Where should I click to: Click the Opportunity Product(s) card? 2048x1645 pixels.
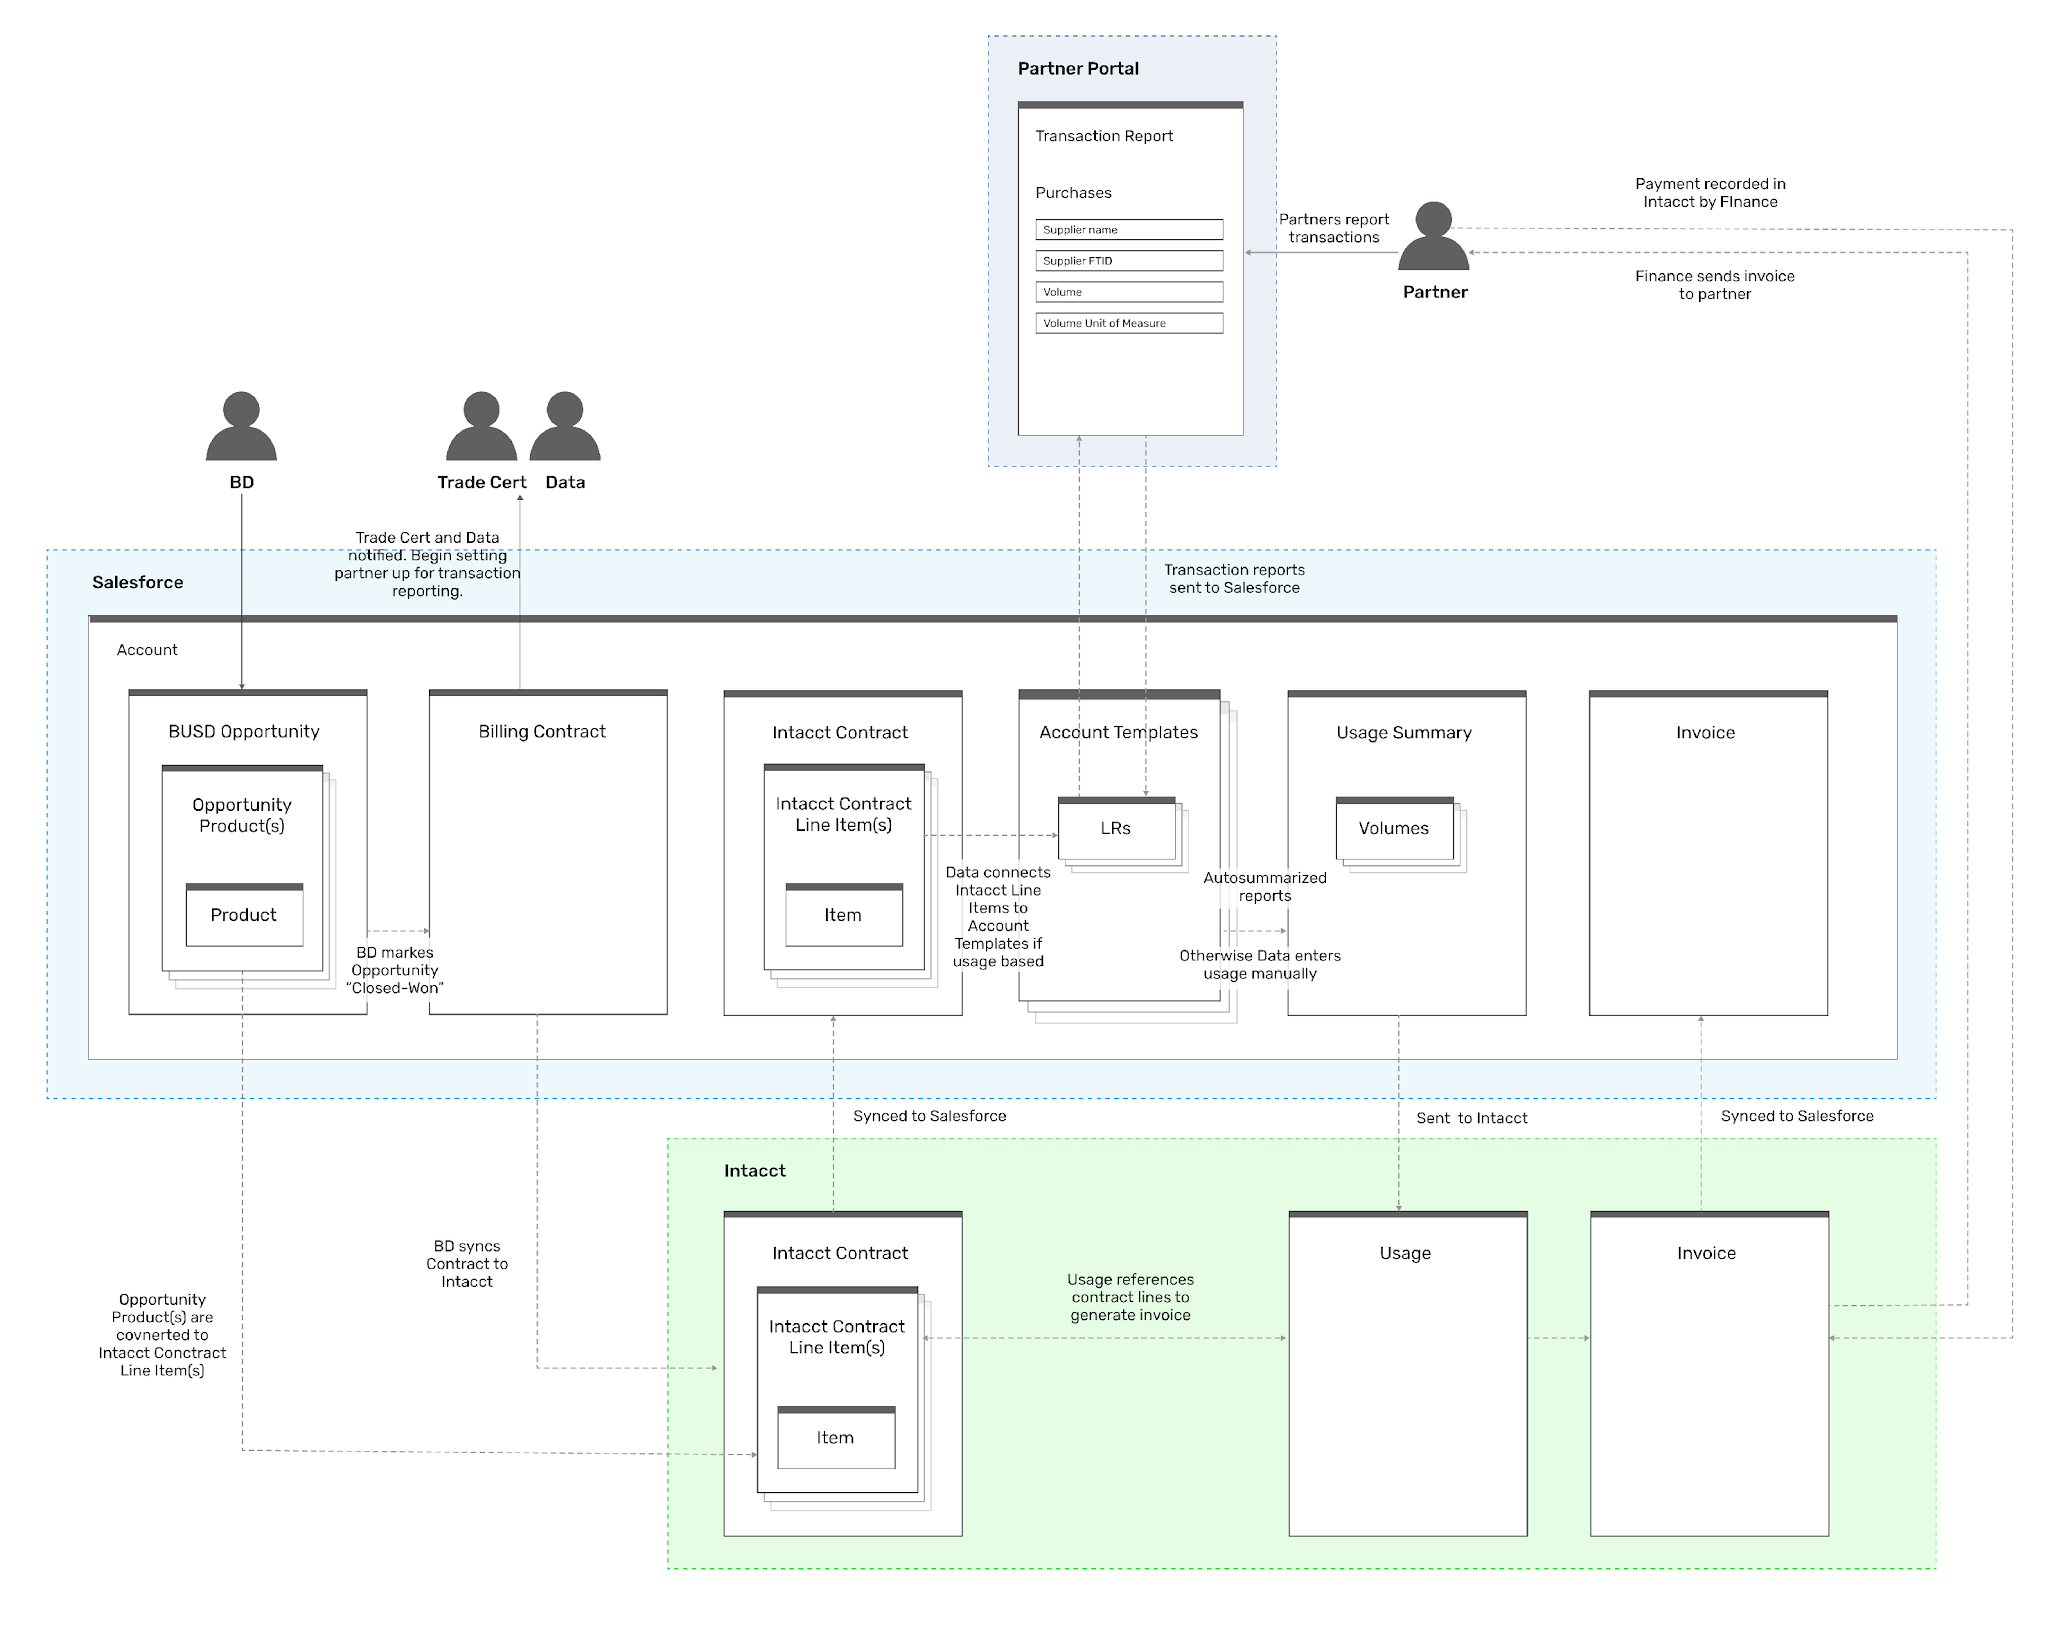[242, 868]
